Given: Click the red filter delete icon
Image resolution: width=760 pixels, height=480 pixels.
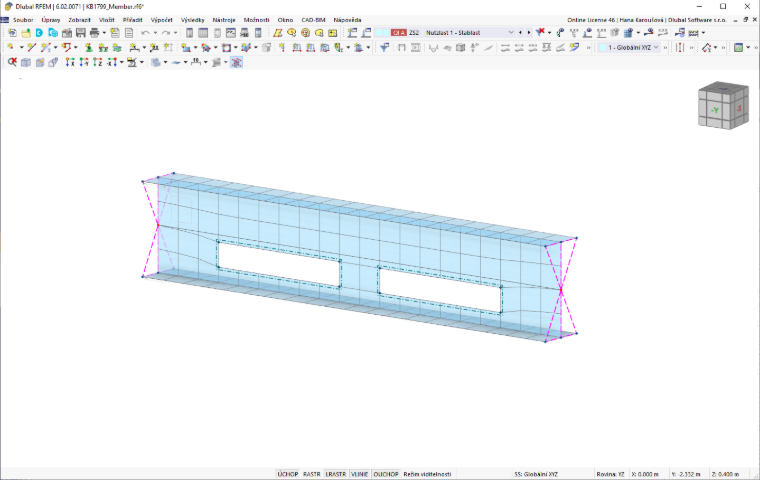Looking at the screenshot, I should (540, 32).
